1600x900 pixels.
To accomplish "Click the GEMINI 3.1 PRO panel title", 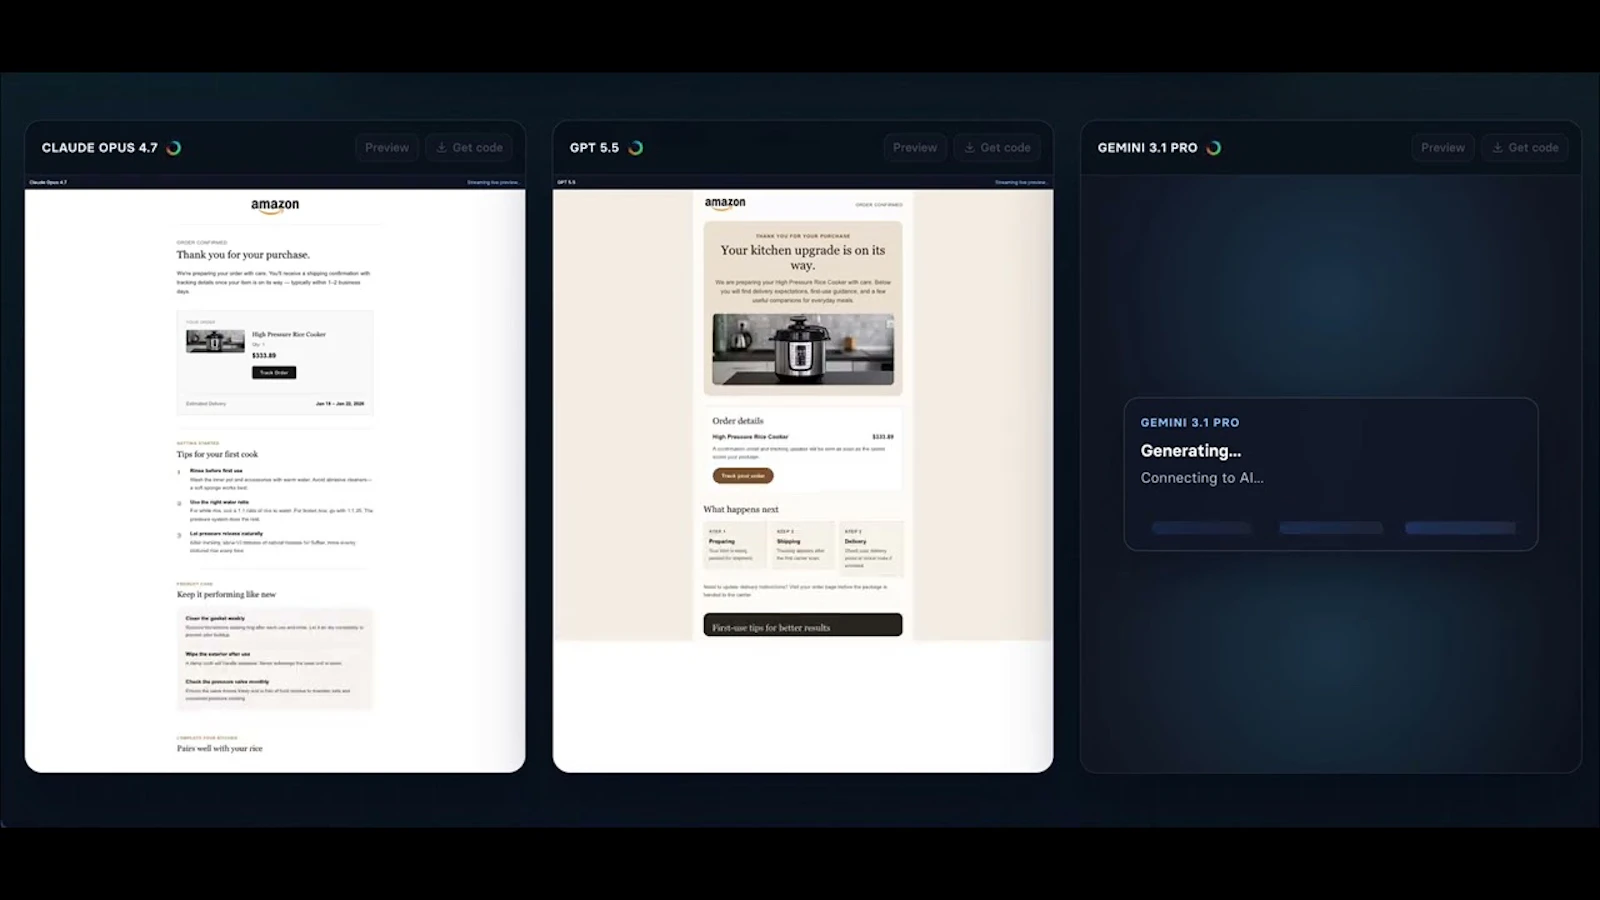I will [x=1147, y=148].
